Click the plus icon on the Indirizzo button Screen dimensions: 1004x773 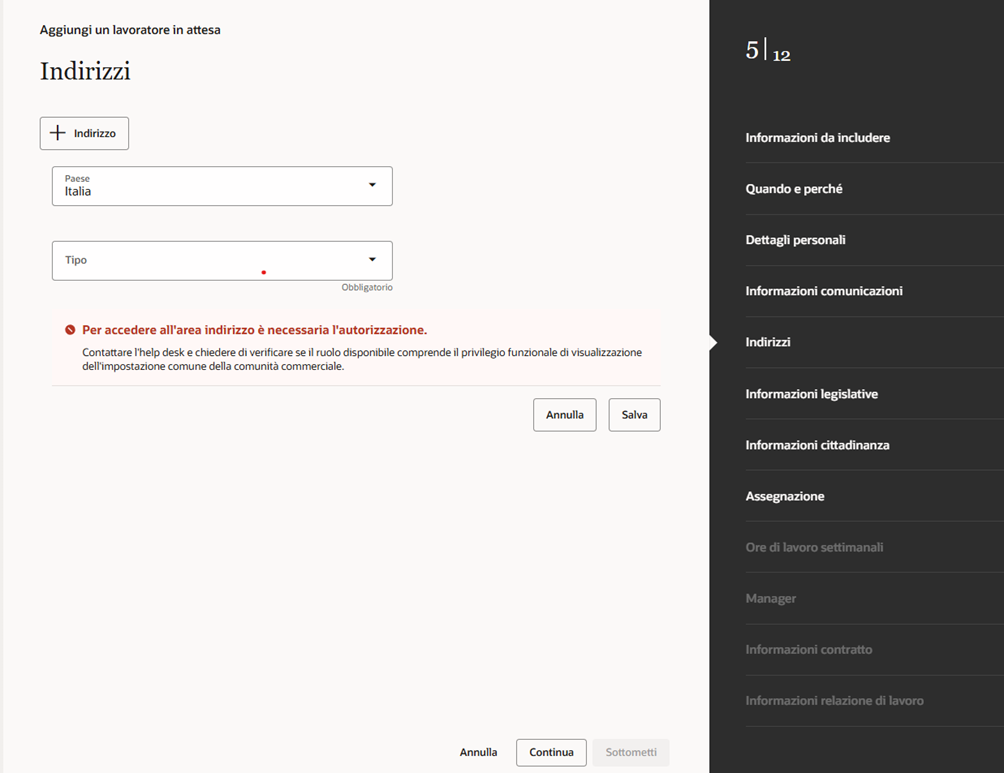pos(58,133)
